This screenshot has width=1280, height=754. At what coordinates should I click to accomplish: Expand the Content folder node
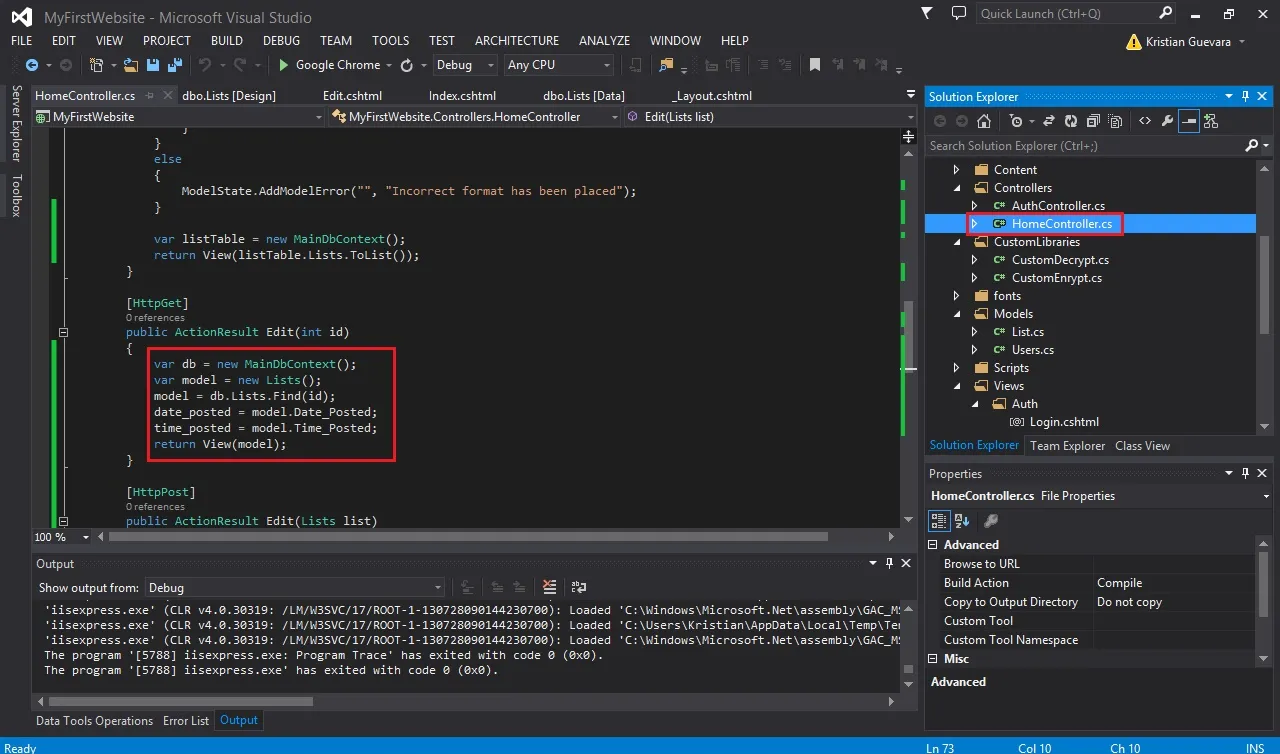click(x=957, y=170)
